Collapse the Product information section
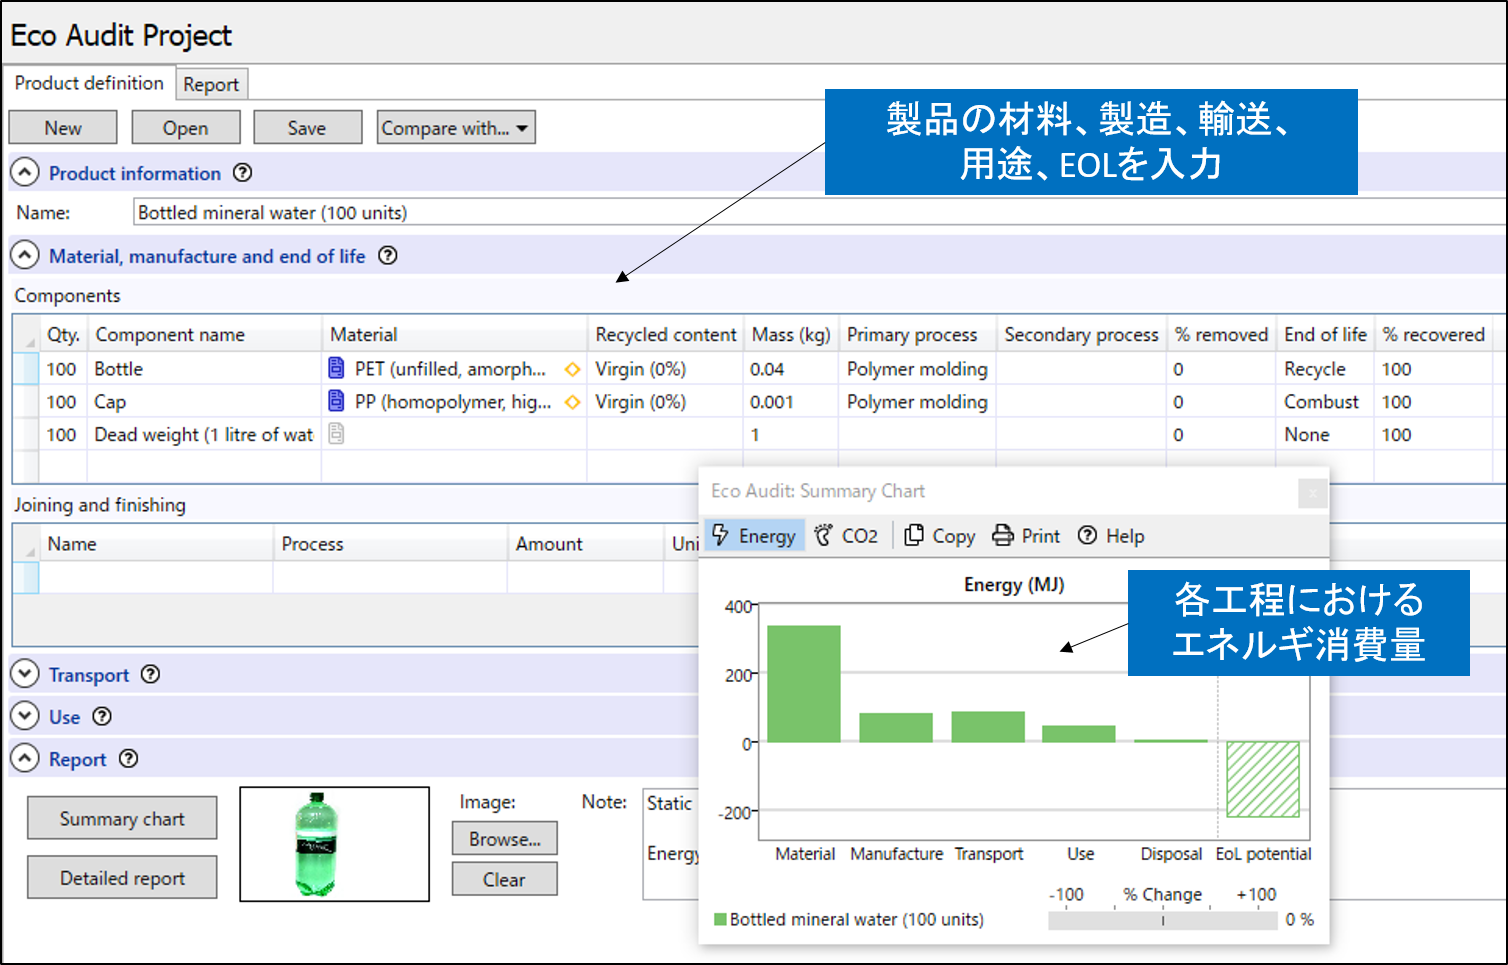This screenshot has width=1508, height=965. 25,173
